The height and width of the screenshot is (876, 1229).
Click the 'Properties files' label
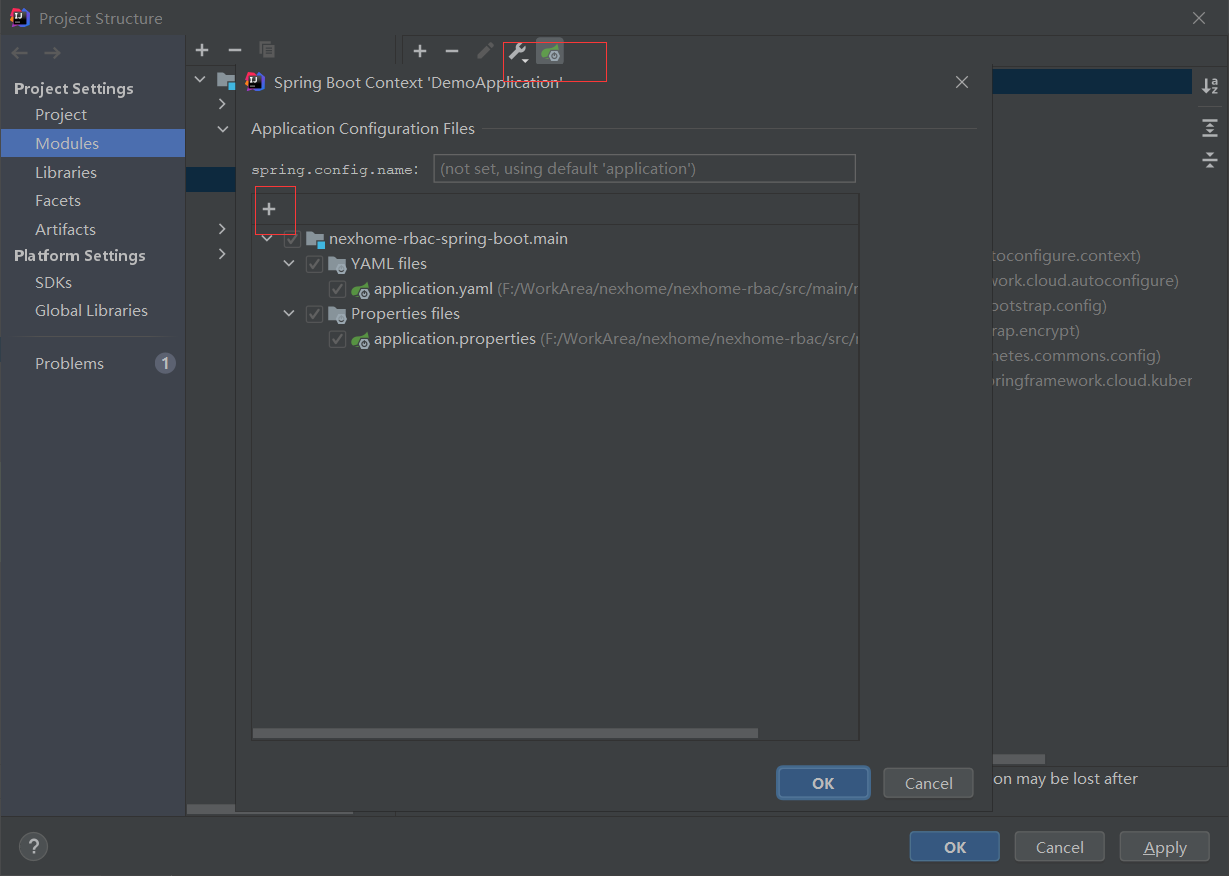pos(405,314)
